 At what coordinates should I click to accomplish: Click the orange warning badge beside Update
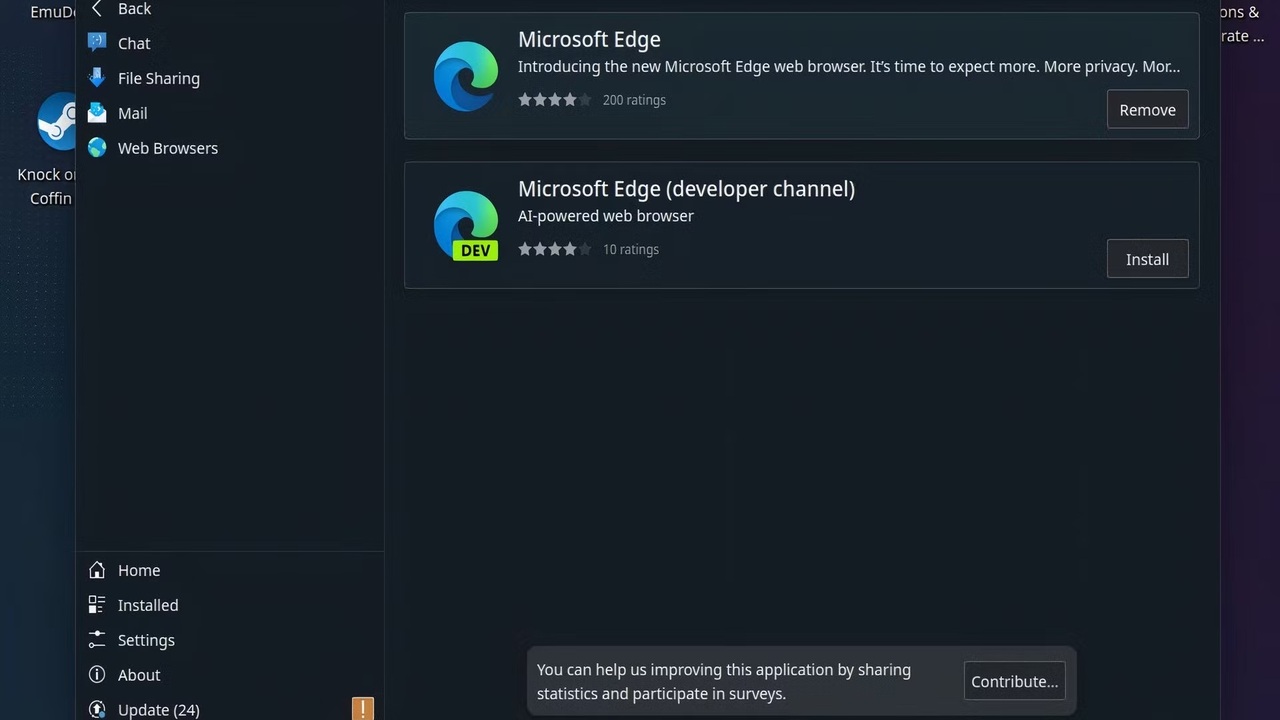pos(362,709)
